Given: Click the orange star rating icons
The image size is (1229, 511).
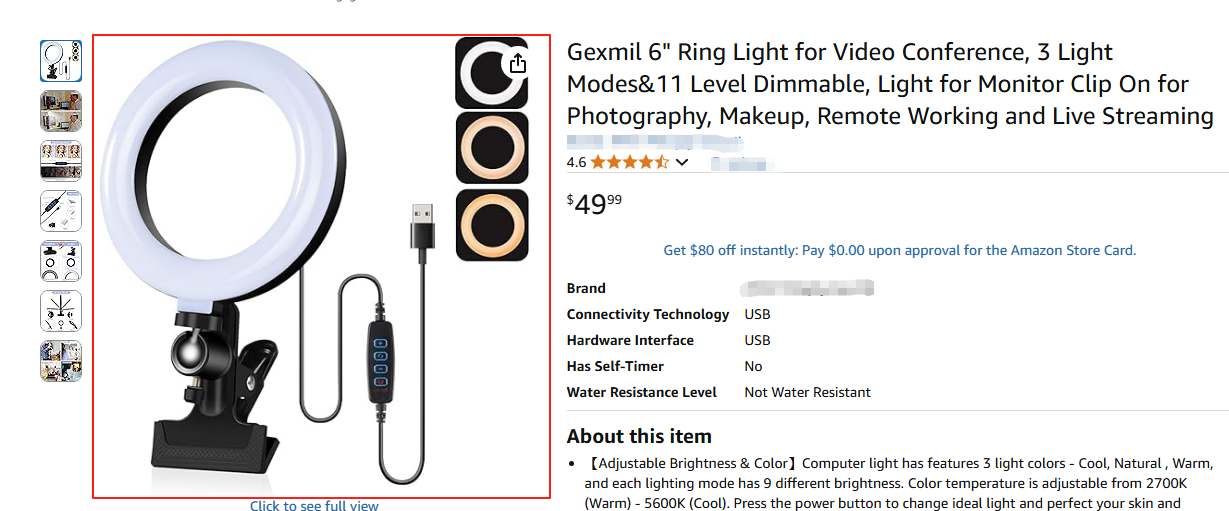Looking at the screenshot, I should (x=629, y=162).
